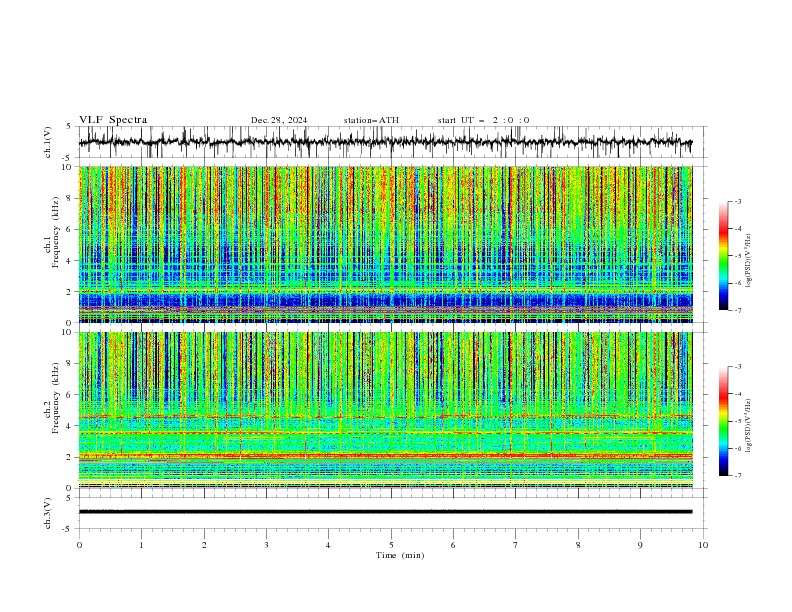This screenshot has width=792, height=612.
Task: Click the "station=ATH" header label
Action: click(371, 120)
